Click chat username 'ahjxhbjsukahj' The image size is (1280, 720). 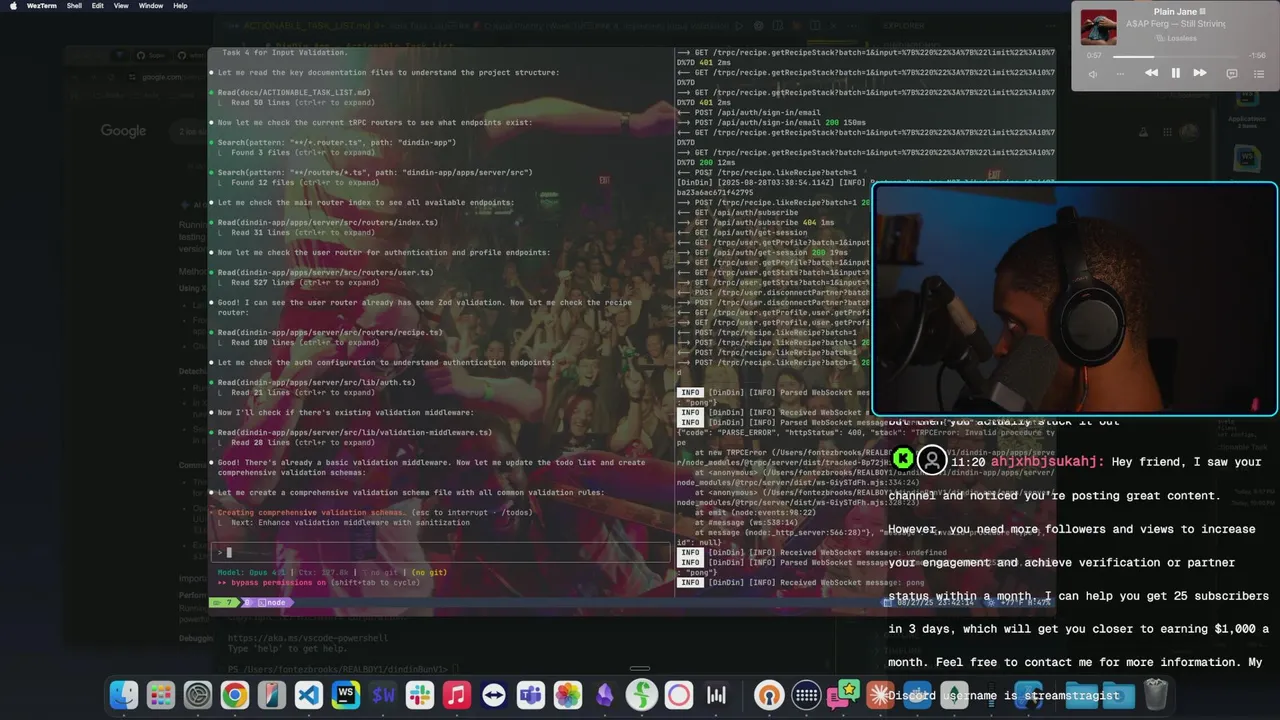[x=1047, y=462]
